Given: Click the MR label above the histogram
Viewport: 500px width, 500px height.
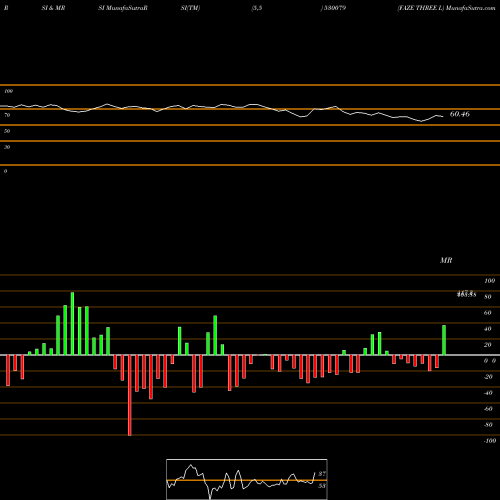Looking at the screenshot, I should coord(446,260).
